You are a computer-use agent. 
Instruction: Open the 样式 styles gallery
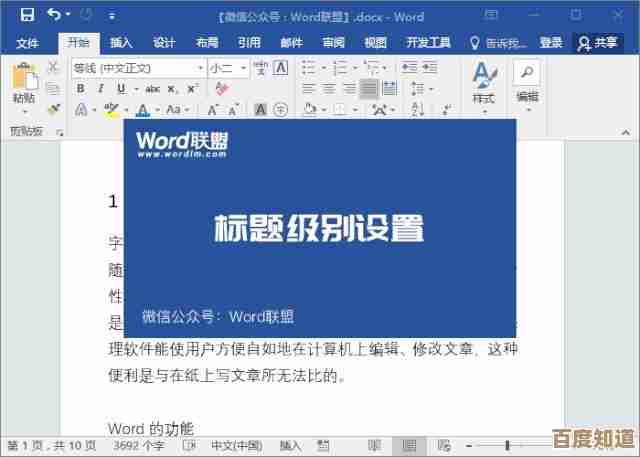point(484,87)
